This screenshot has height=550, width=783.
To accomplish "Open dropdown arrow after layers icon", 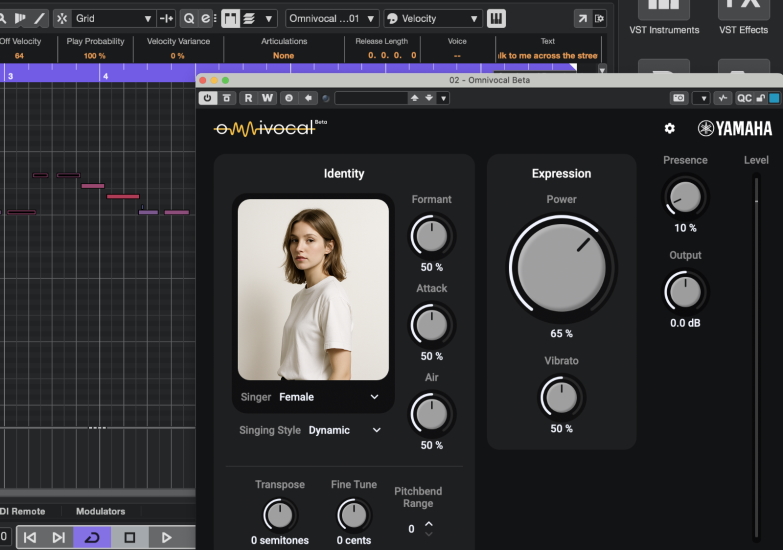I will point(269,19).
